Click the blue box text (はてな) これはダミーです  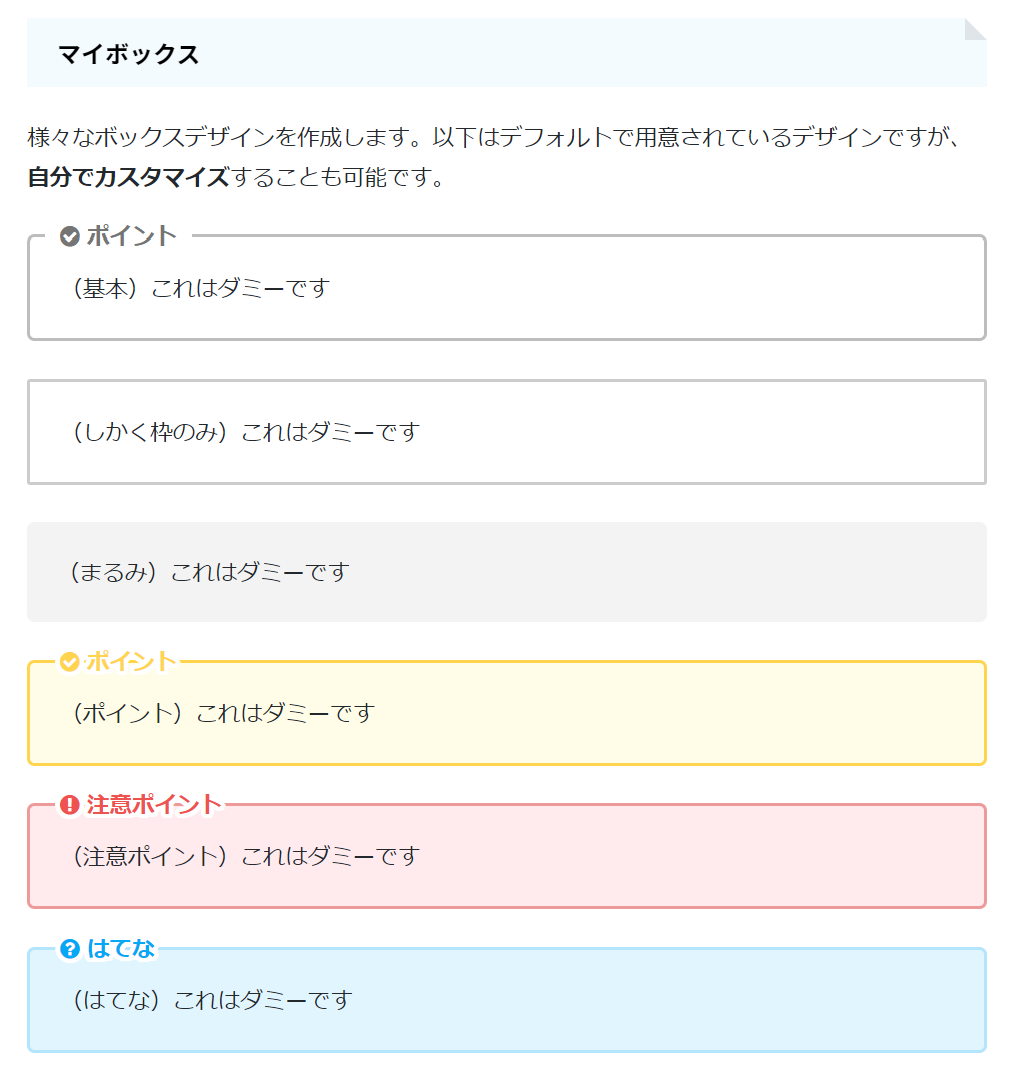point(213,1000)
